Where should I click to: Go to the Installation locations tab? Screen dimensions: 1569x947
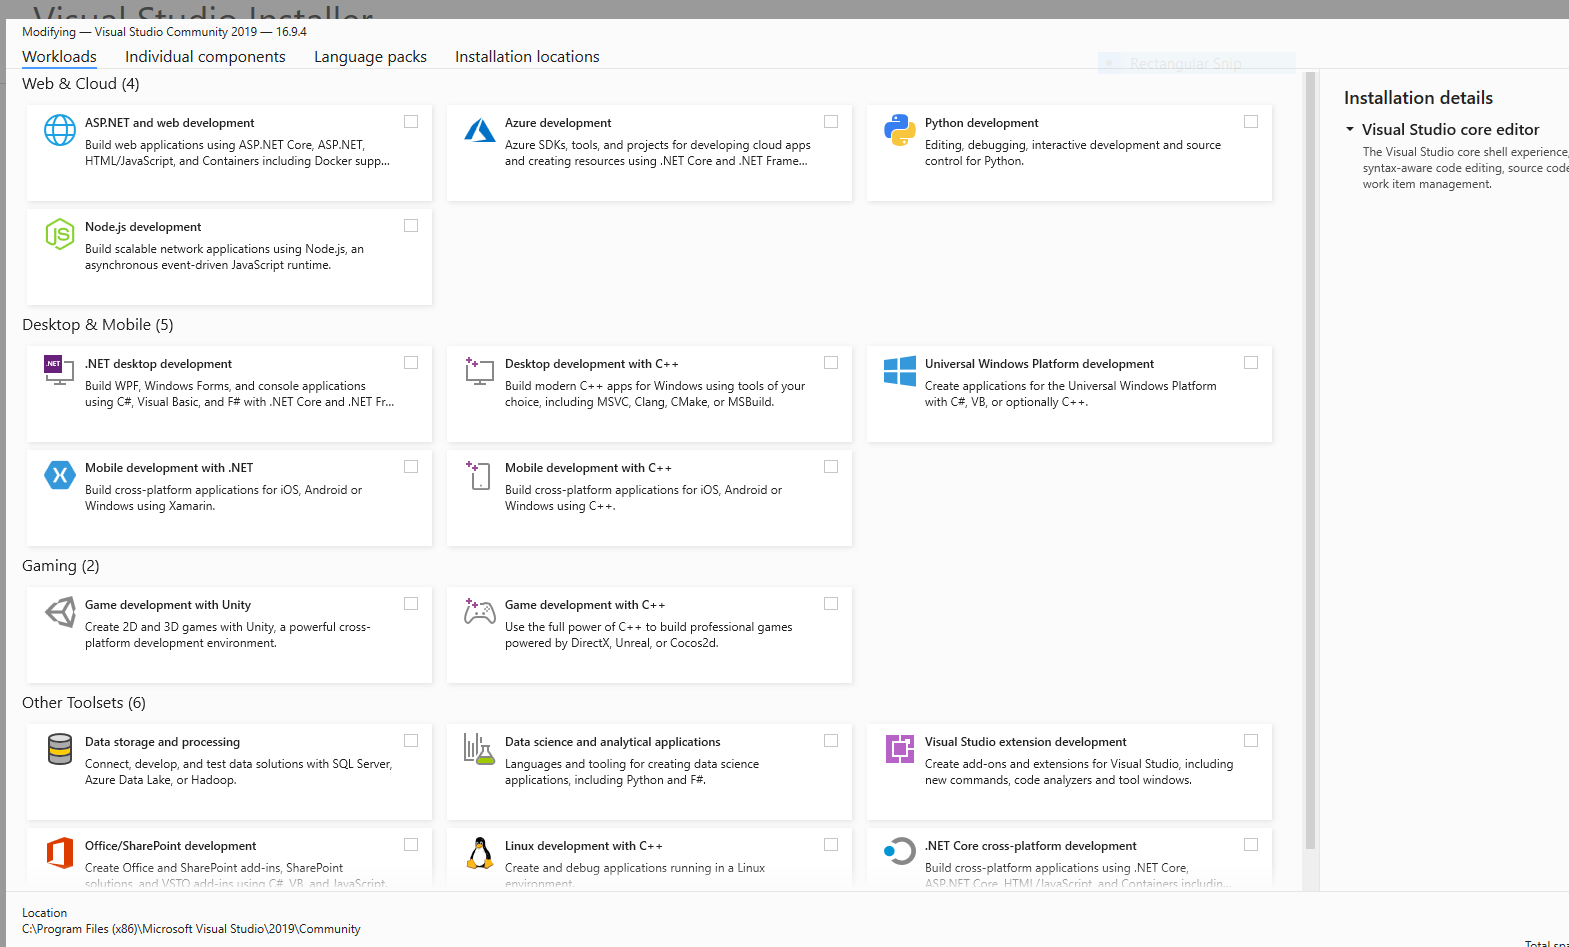point(527,57)
